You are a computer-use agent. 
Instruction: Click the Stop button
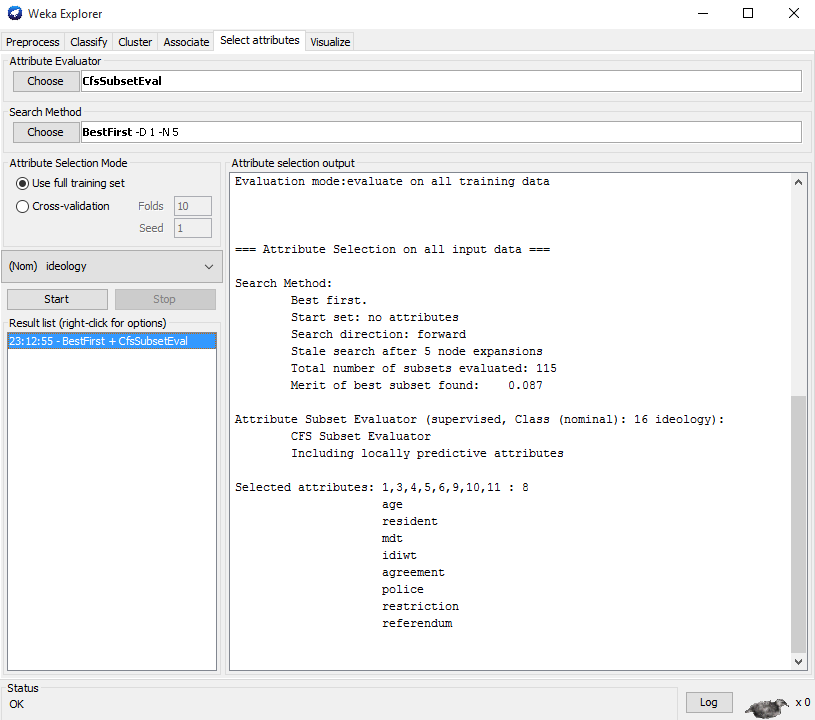click(x=165, y=299)
